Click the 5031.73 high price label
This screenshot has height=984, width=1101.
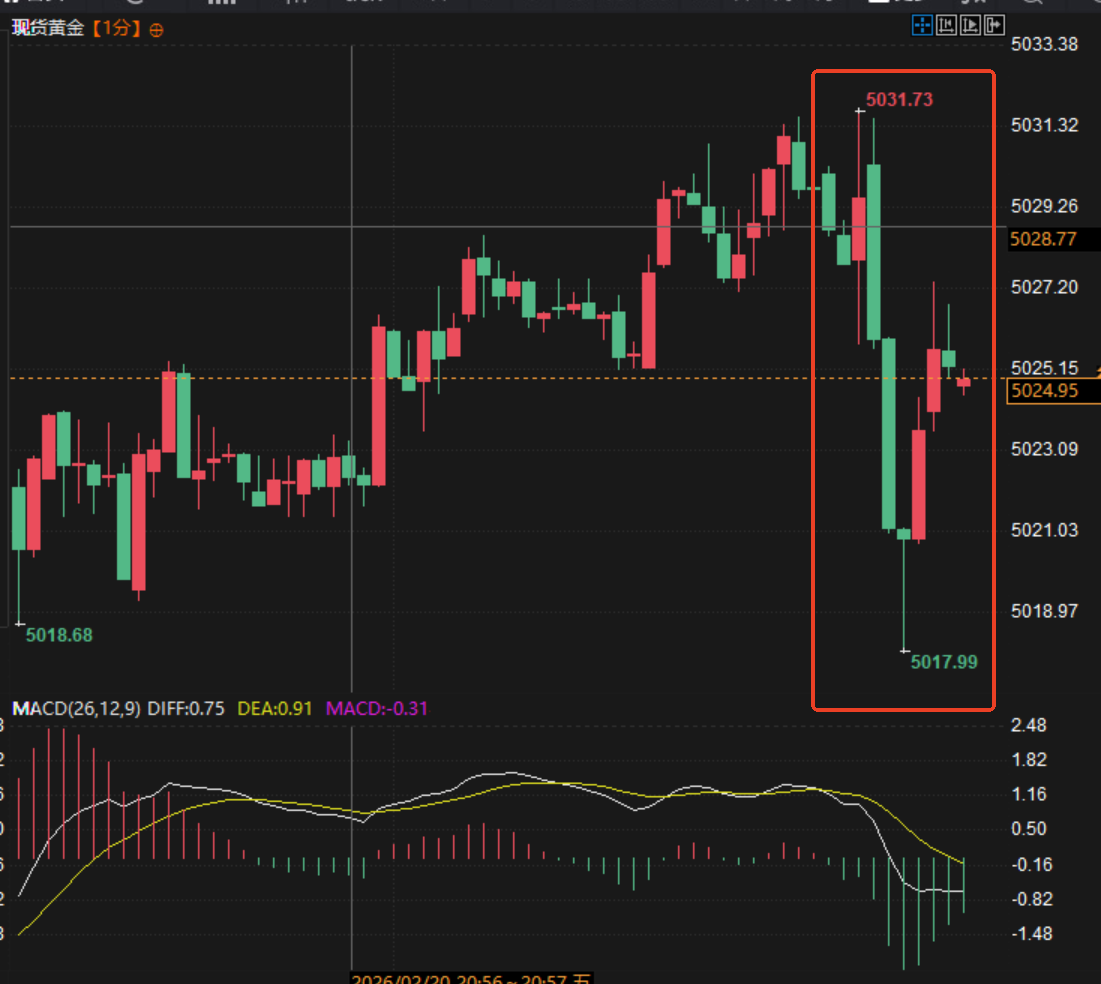point(899,100)
